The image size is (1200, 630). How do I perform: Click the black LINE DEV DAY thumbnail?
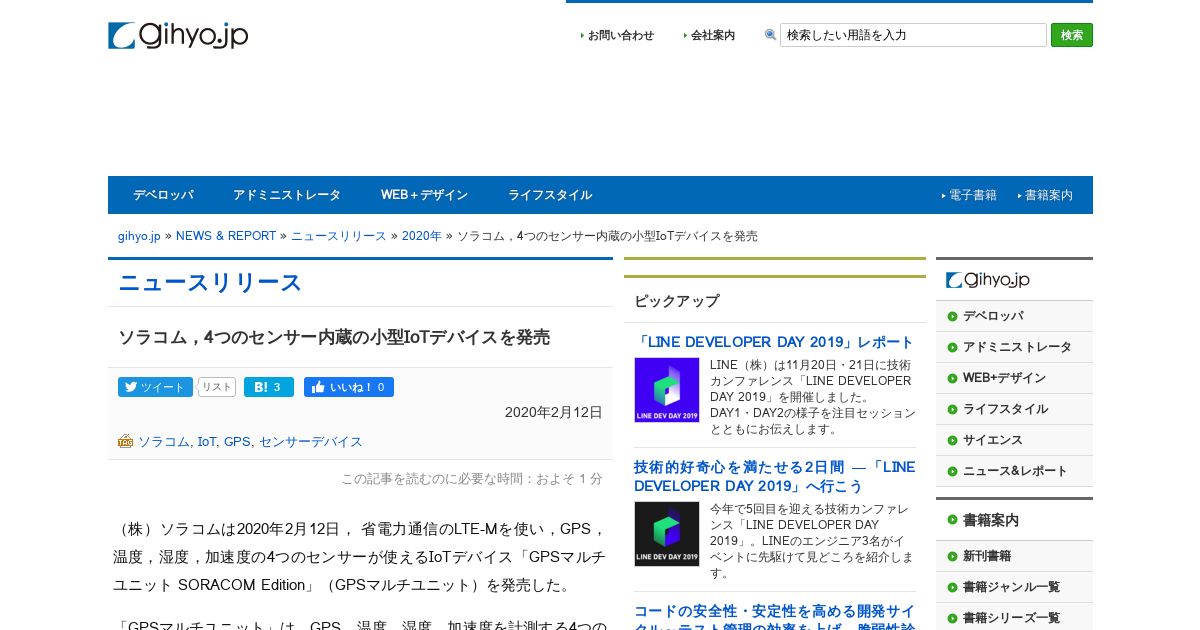point(667,534)
